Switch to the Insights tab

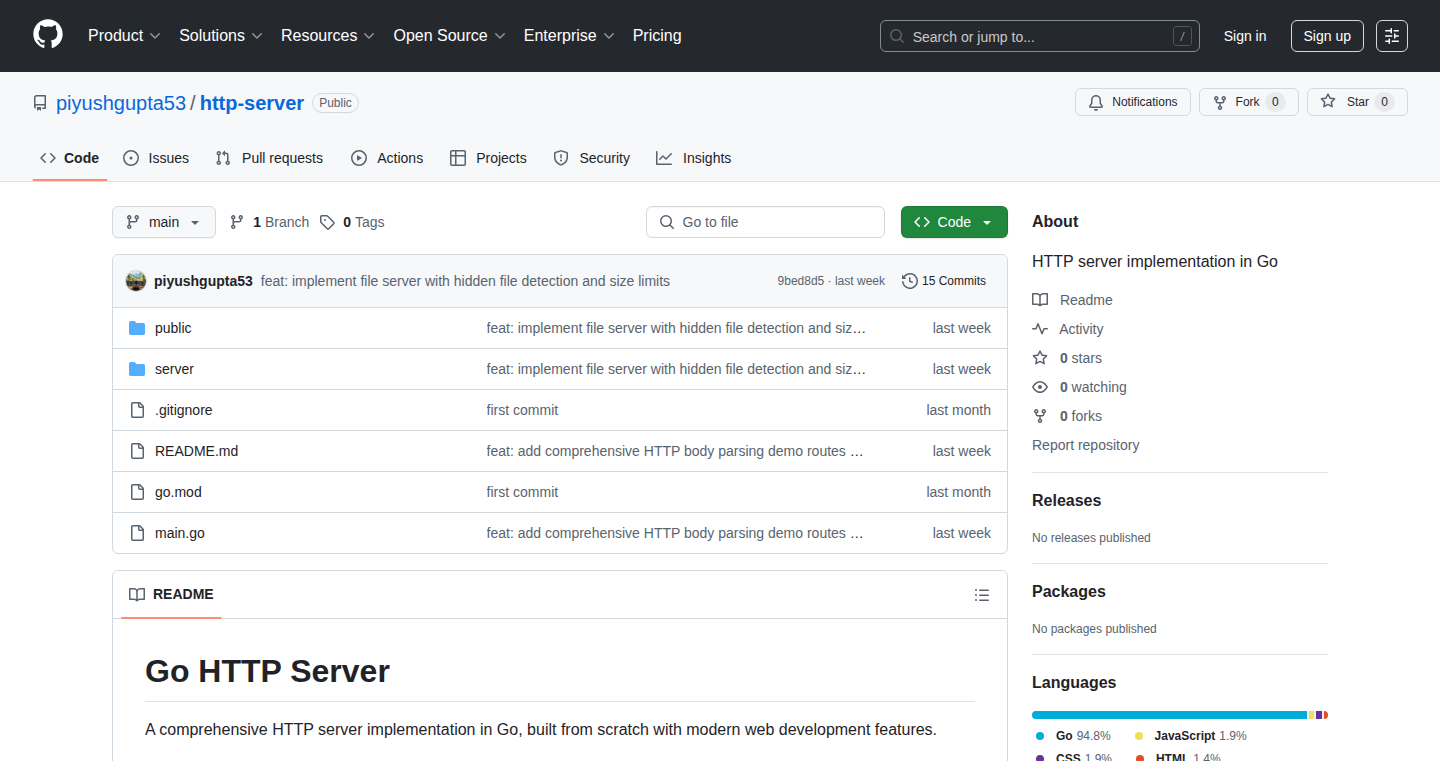(694, 158)
